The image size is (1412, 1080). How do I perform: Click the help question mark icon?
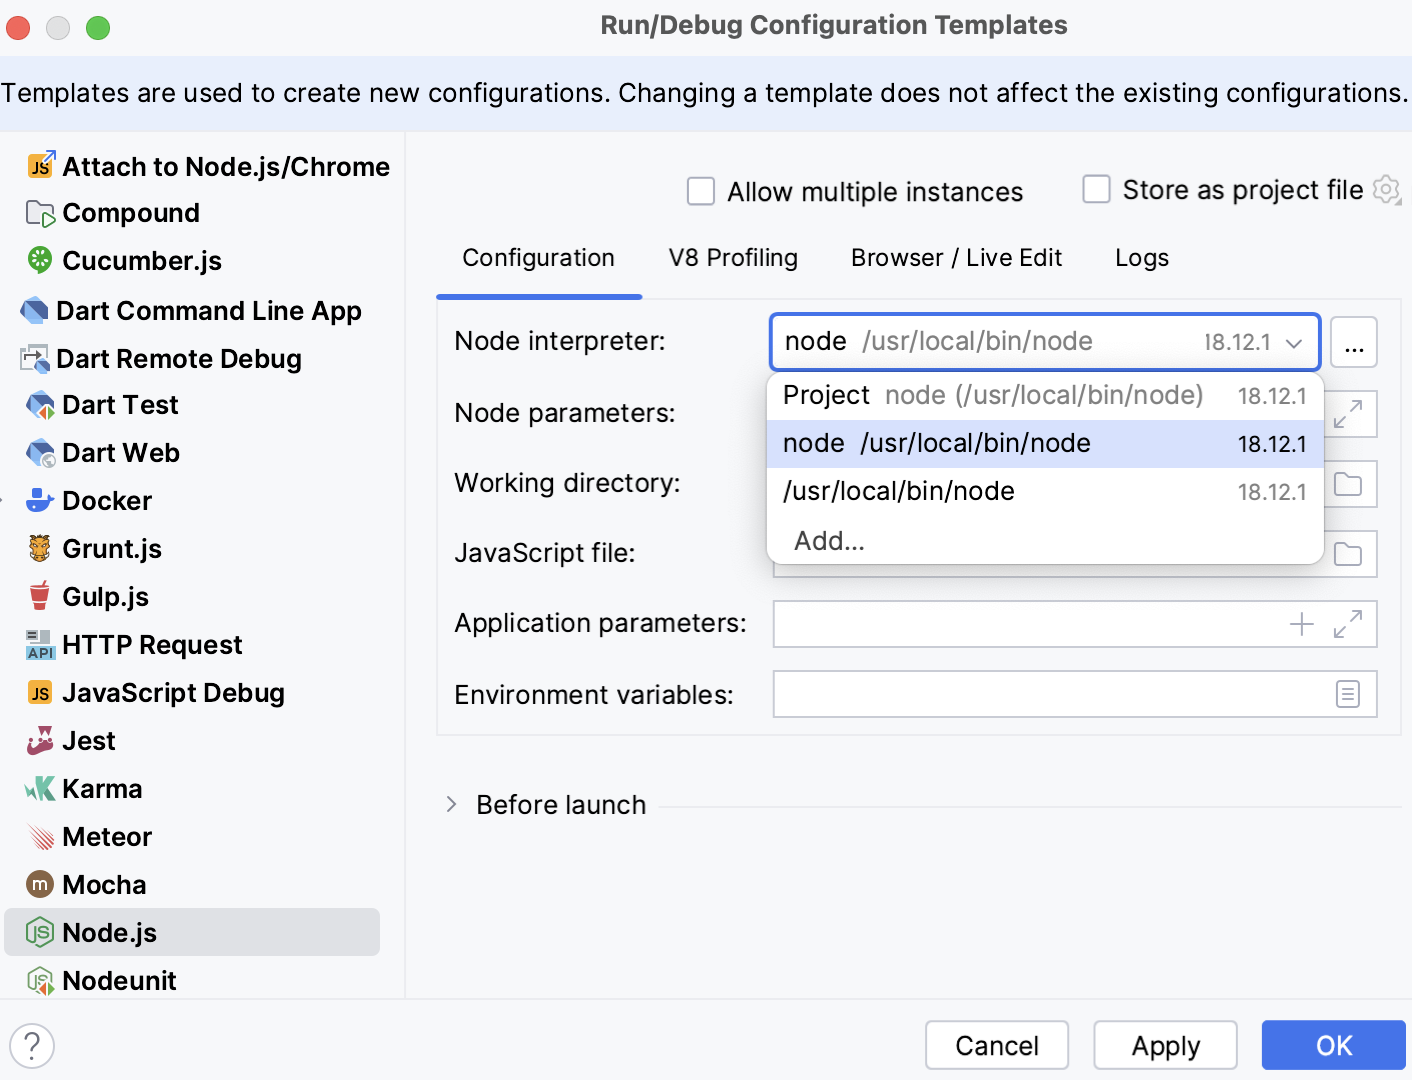32,1045
